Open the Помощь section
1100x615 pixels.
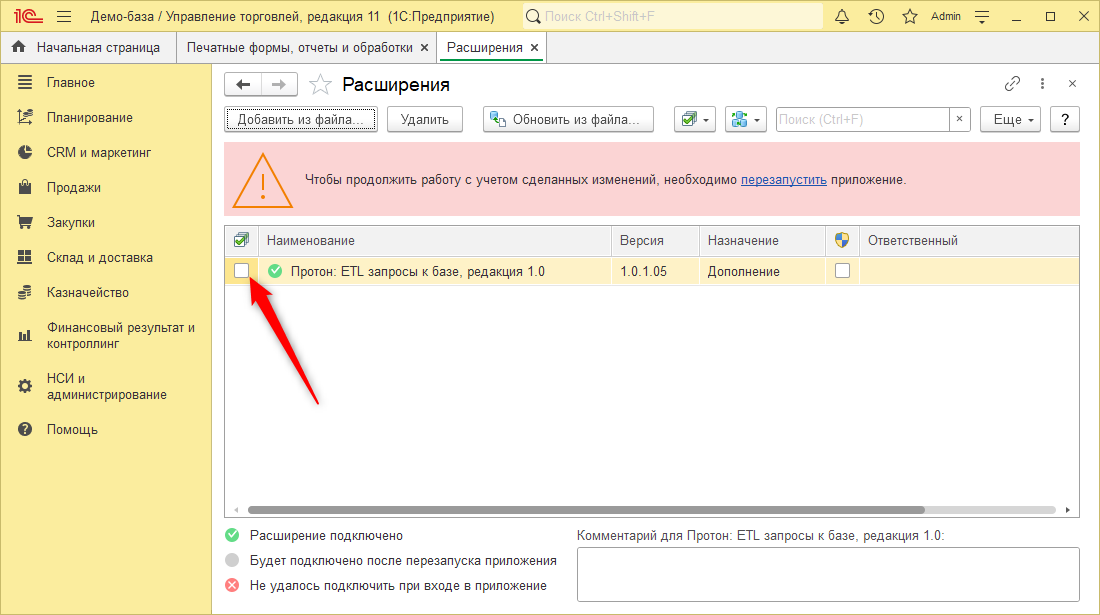point(72,430)
